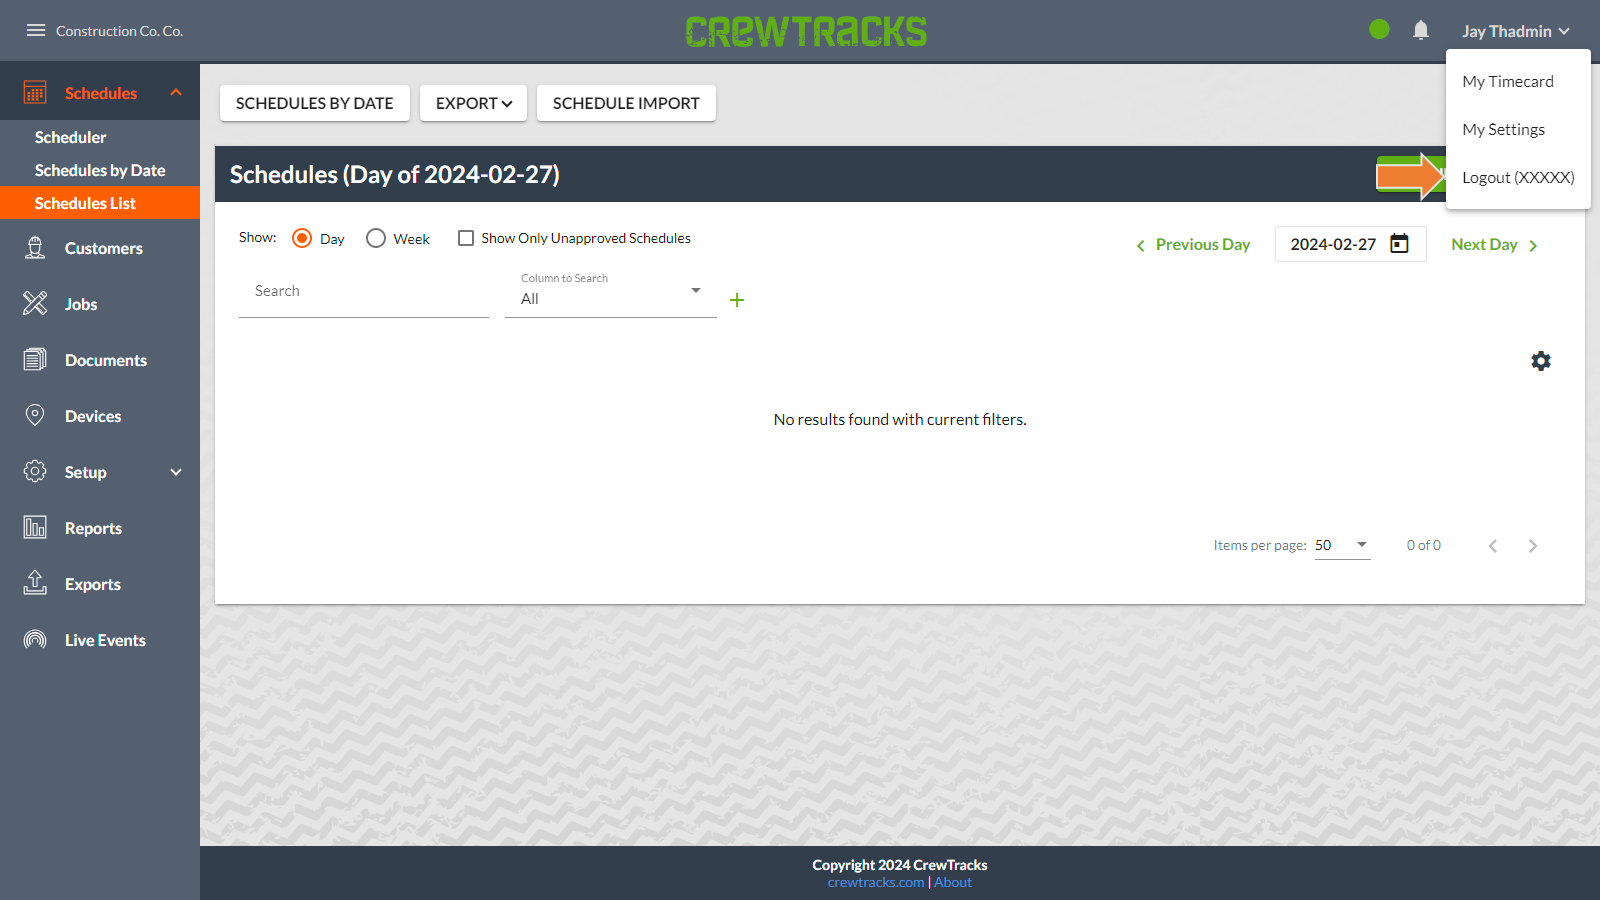Screen dimensions: 1600x900
Task: Click the "No results found with current filters." message
Action: pos(900,419)
